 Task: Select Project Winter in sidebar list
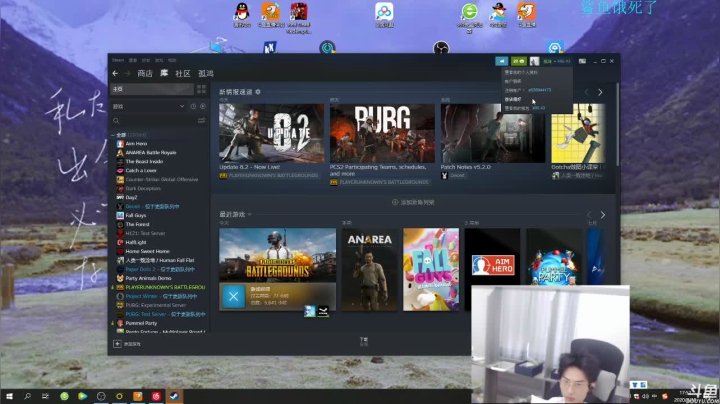pyautogui.click(x=161, y=296)
